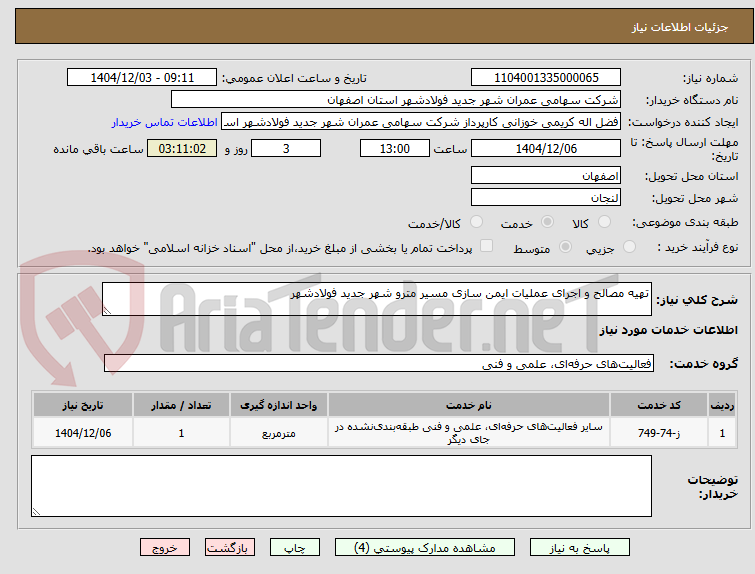Click the announcement date field 1404/12/03 - 09:11

[142, 78]
